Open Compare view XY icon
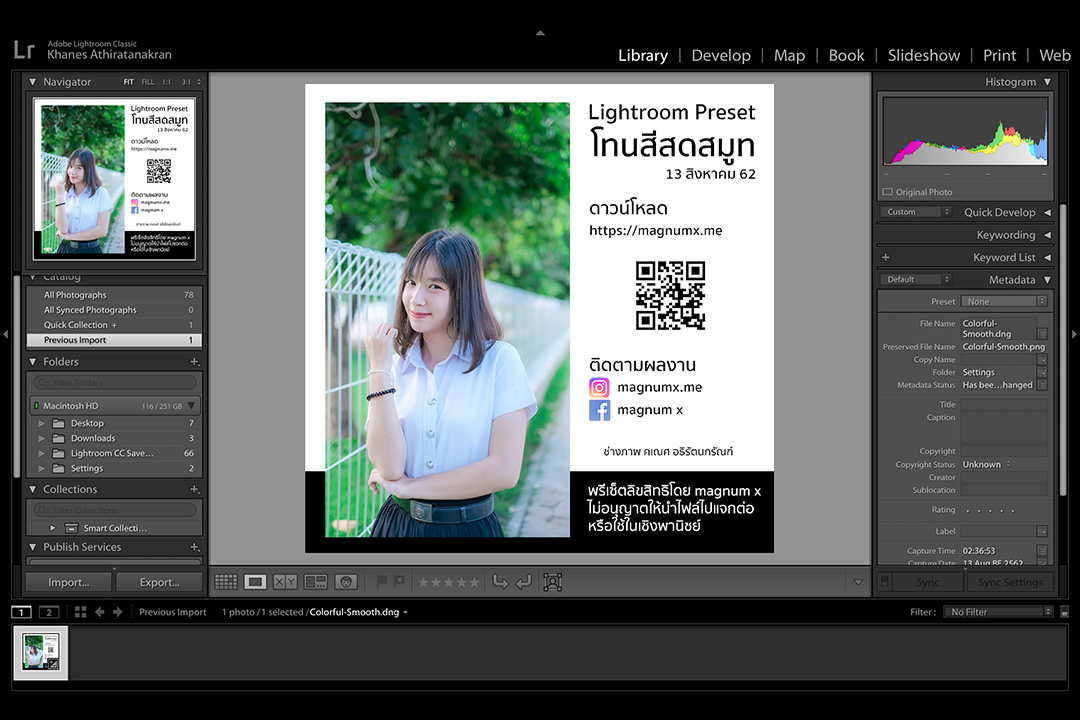Viewport: 1080px width, 720px height. [x=285, y=582]
